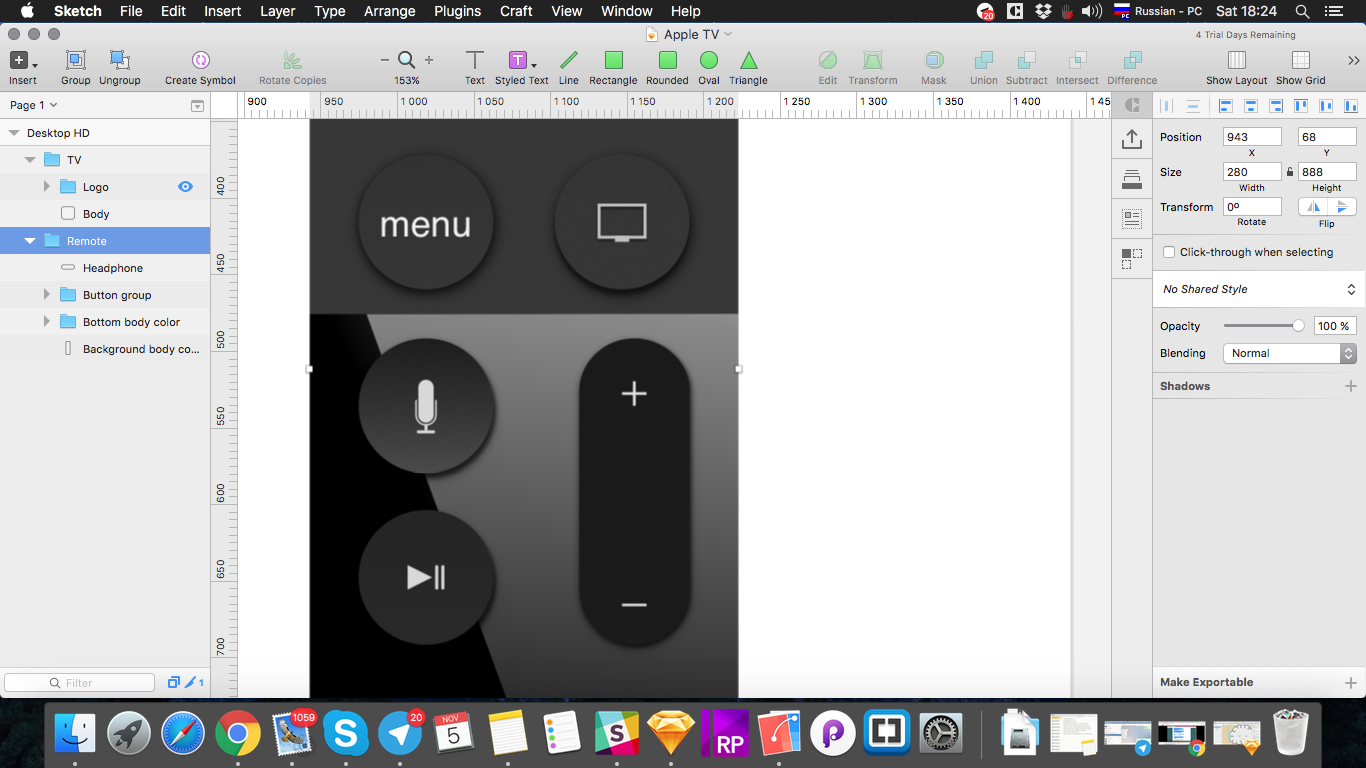Image resolution: width=1366 pixels, height=768 pixels.
Task: Click the Opacity percentage field
Action: 1335,326
